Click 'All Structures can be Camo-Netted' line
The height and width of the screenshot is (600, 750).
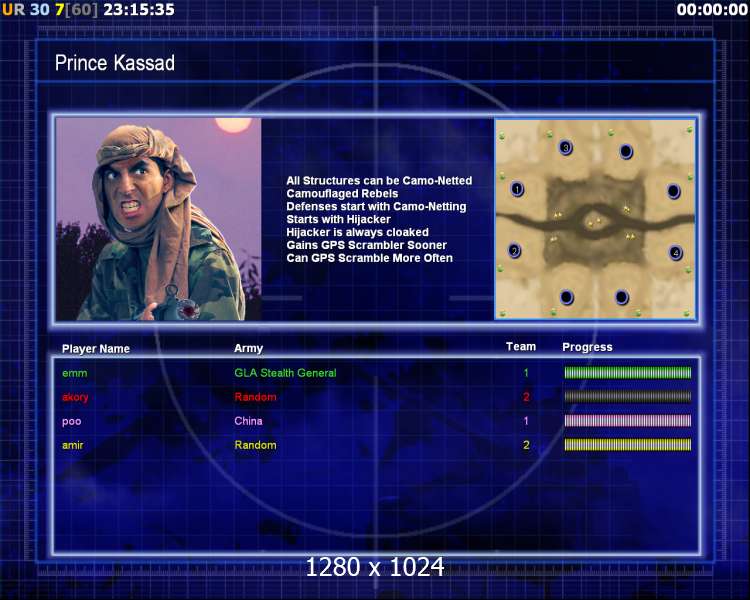coord(379,181)
